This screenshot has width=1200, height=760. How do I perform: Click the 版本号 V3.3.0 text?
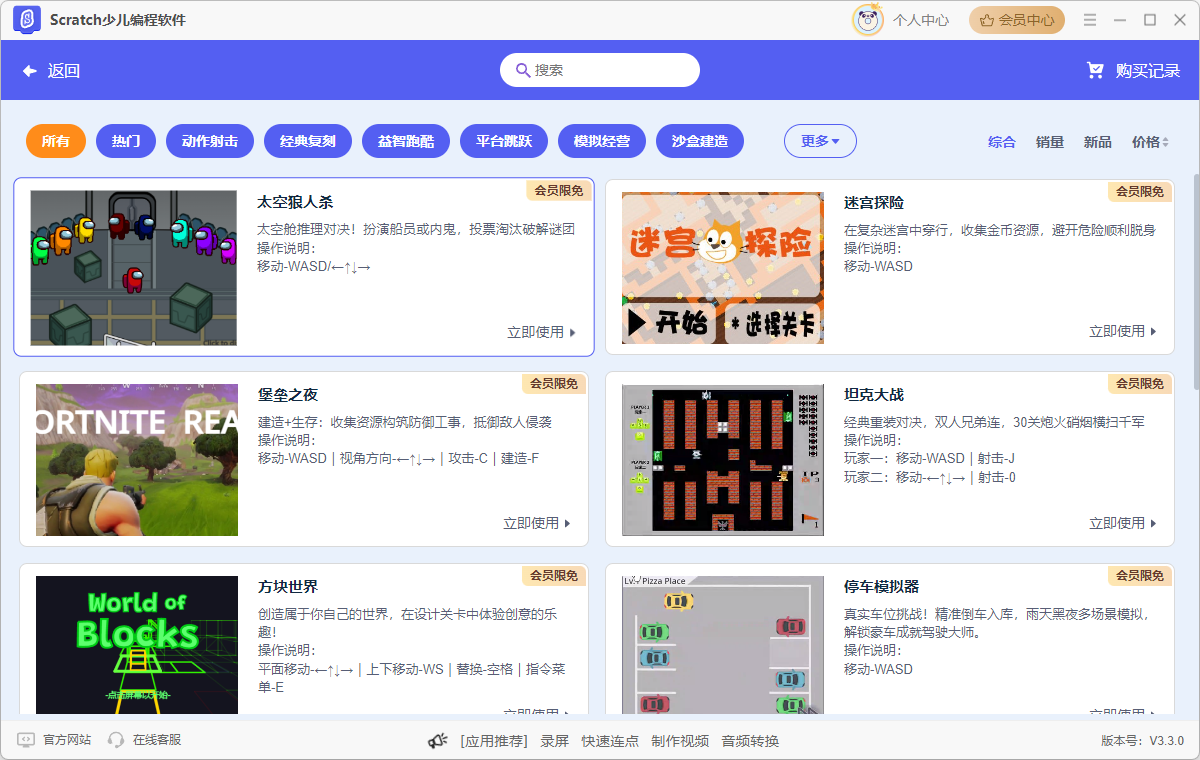click(1142, 741)
